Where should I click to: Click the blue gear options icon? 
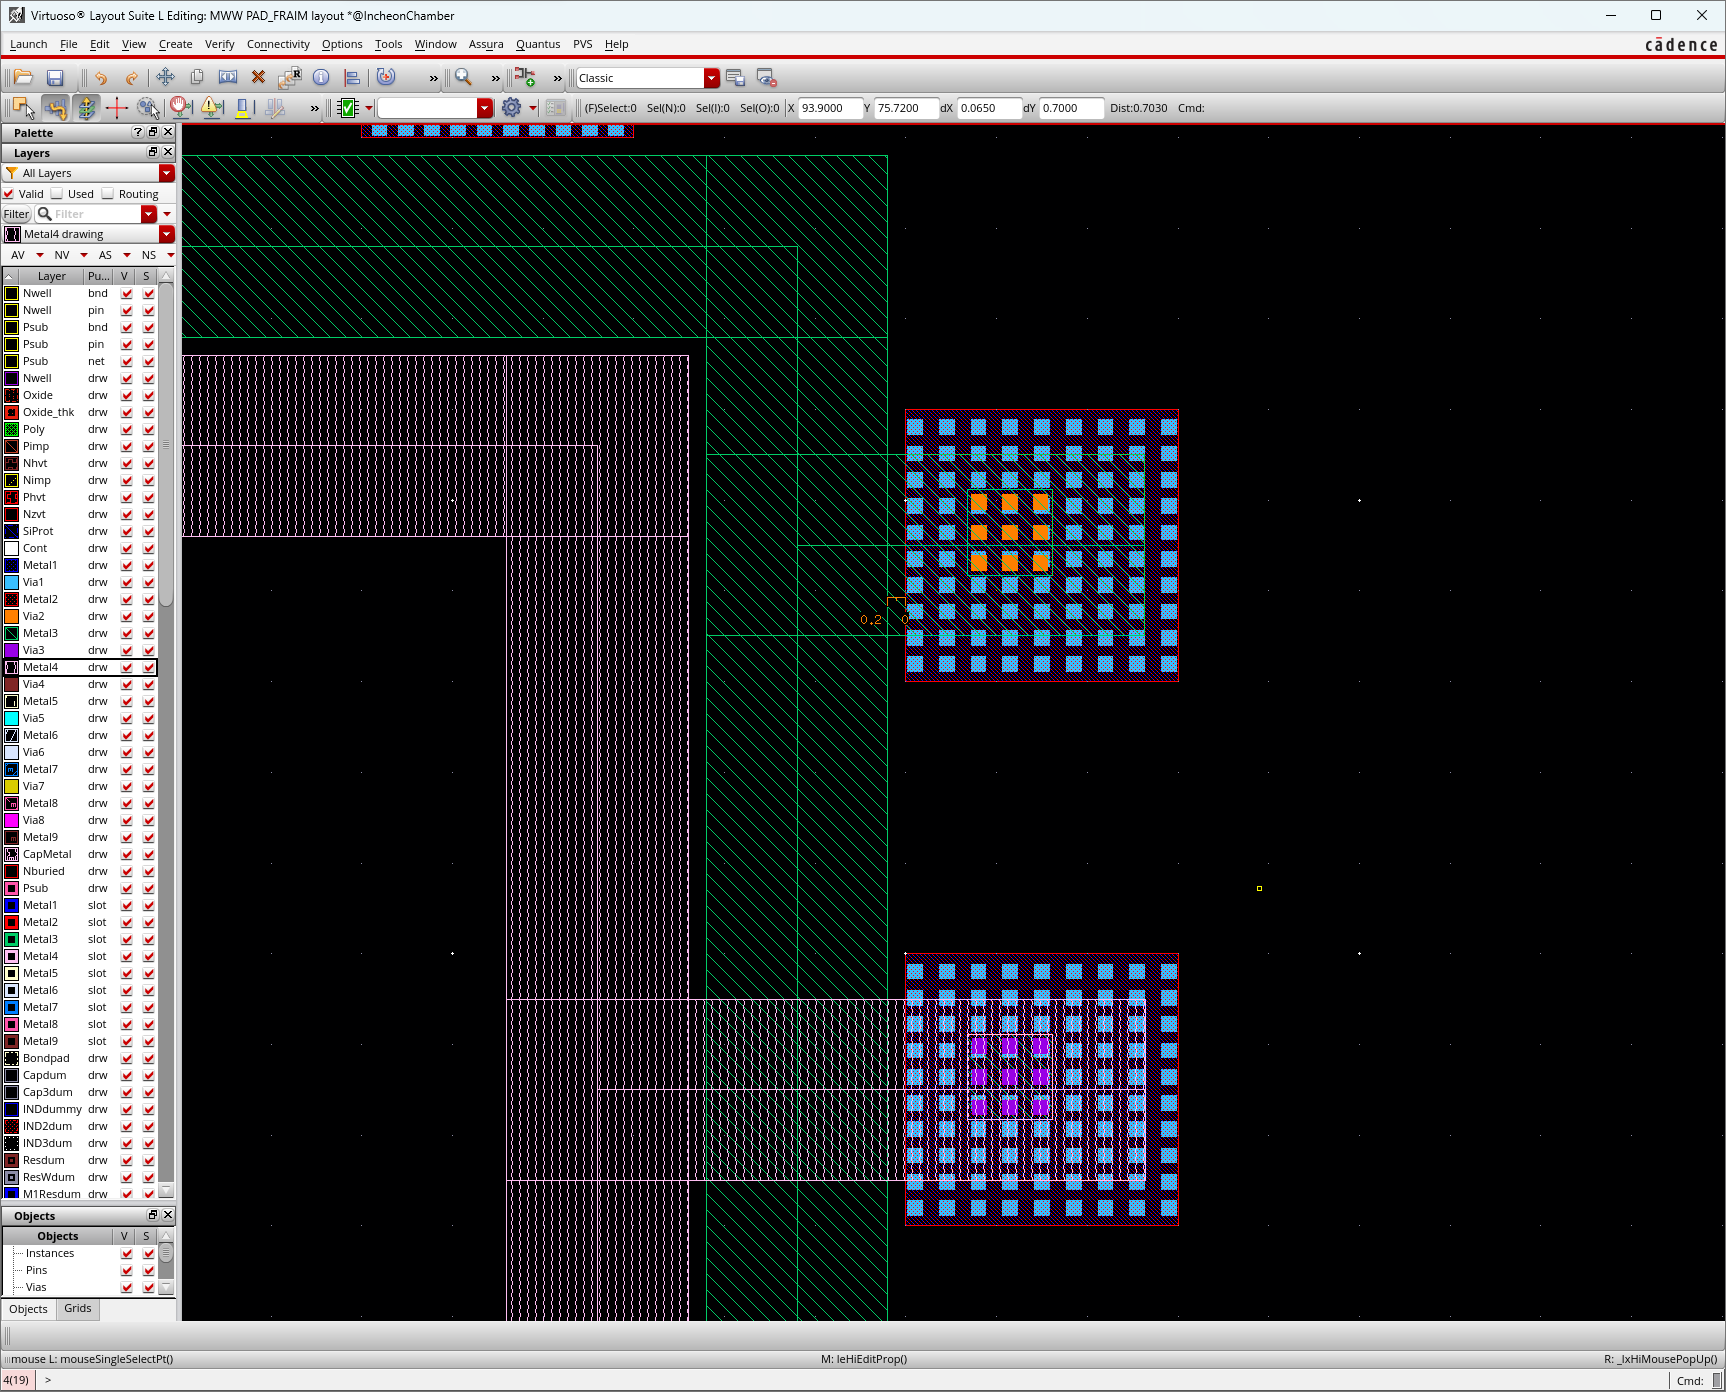512,108
